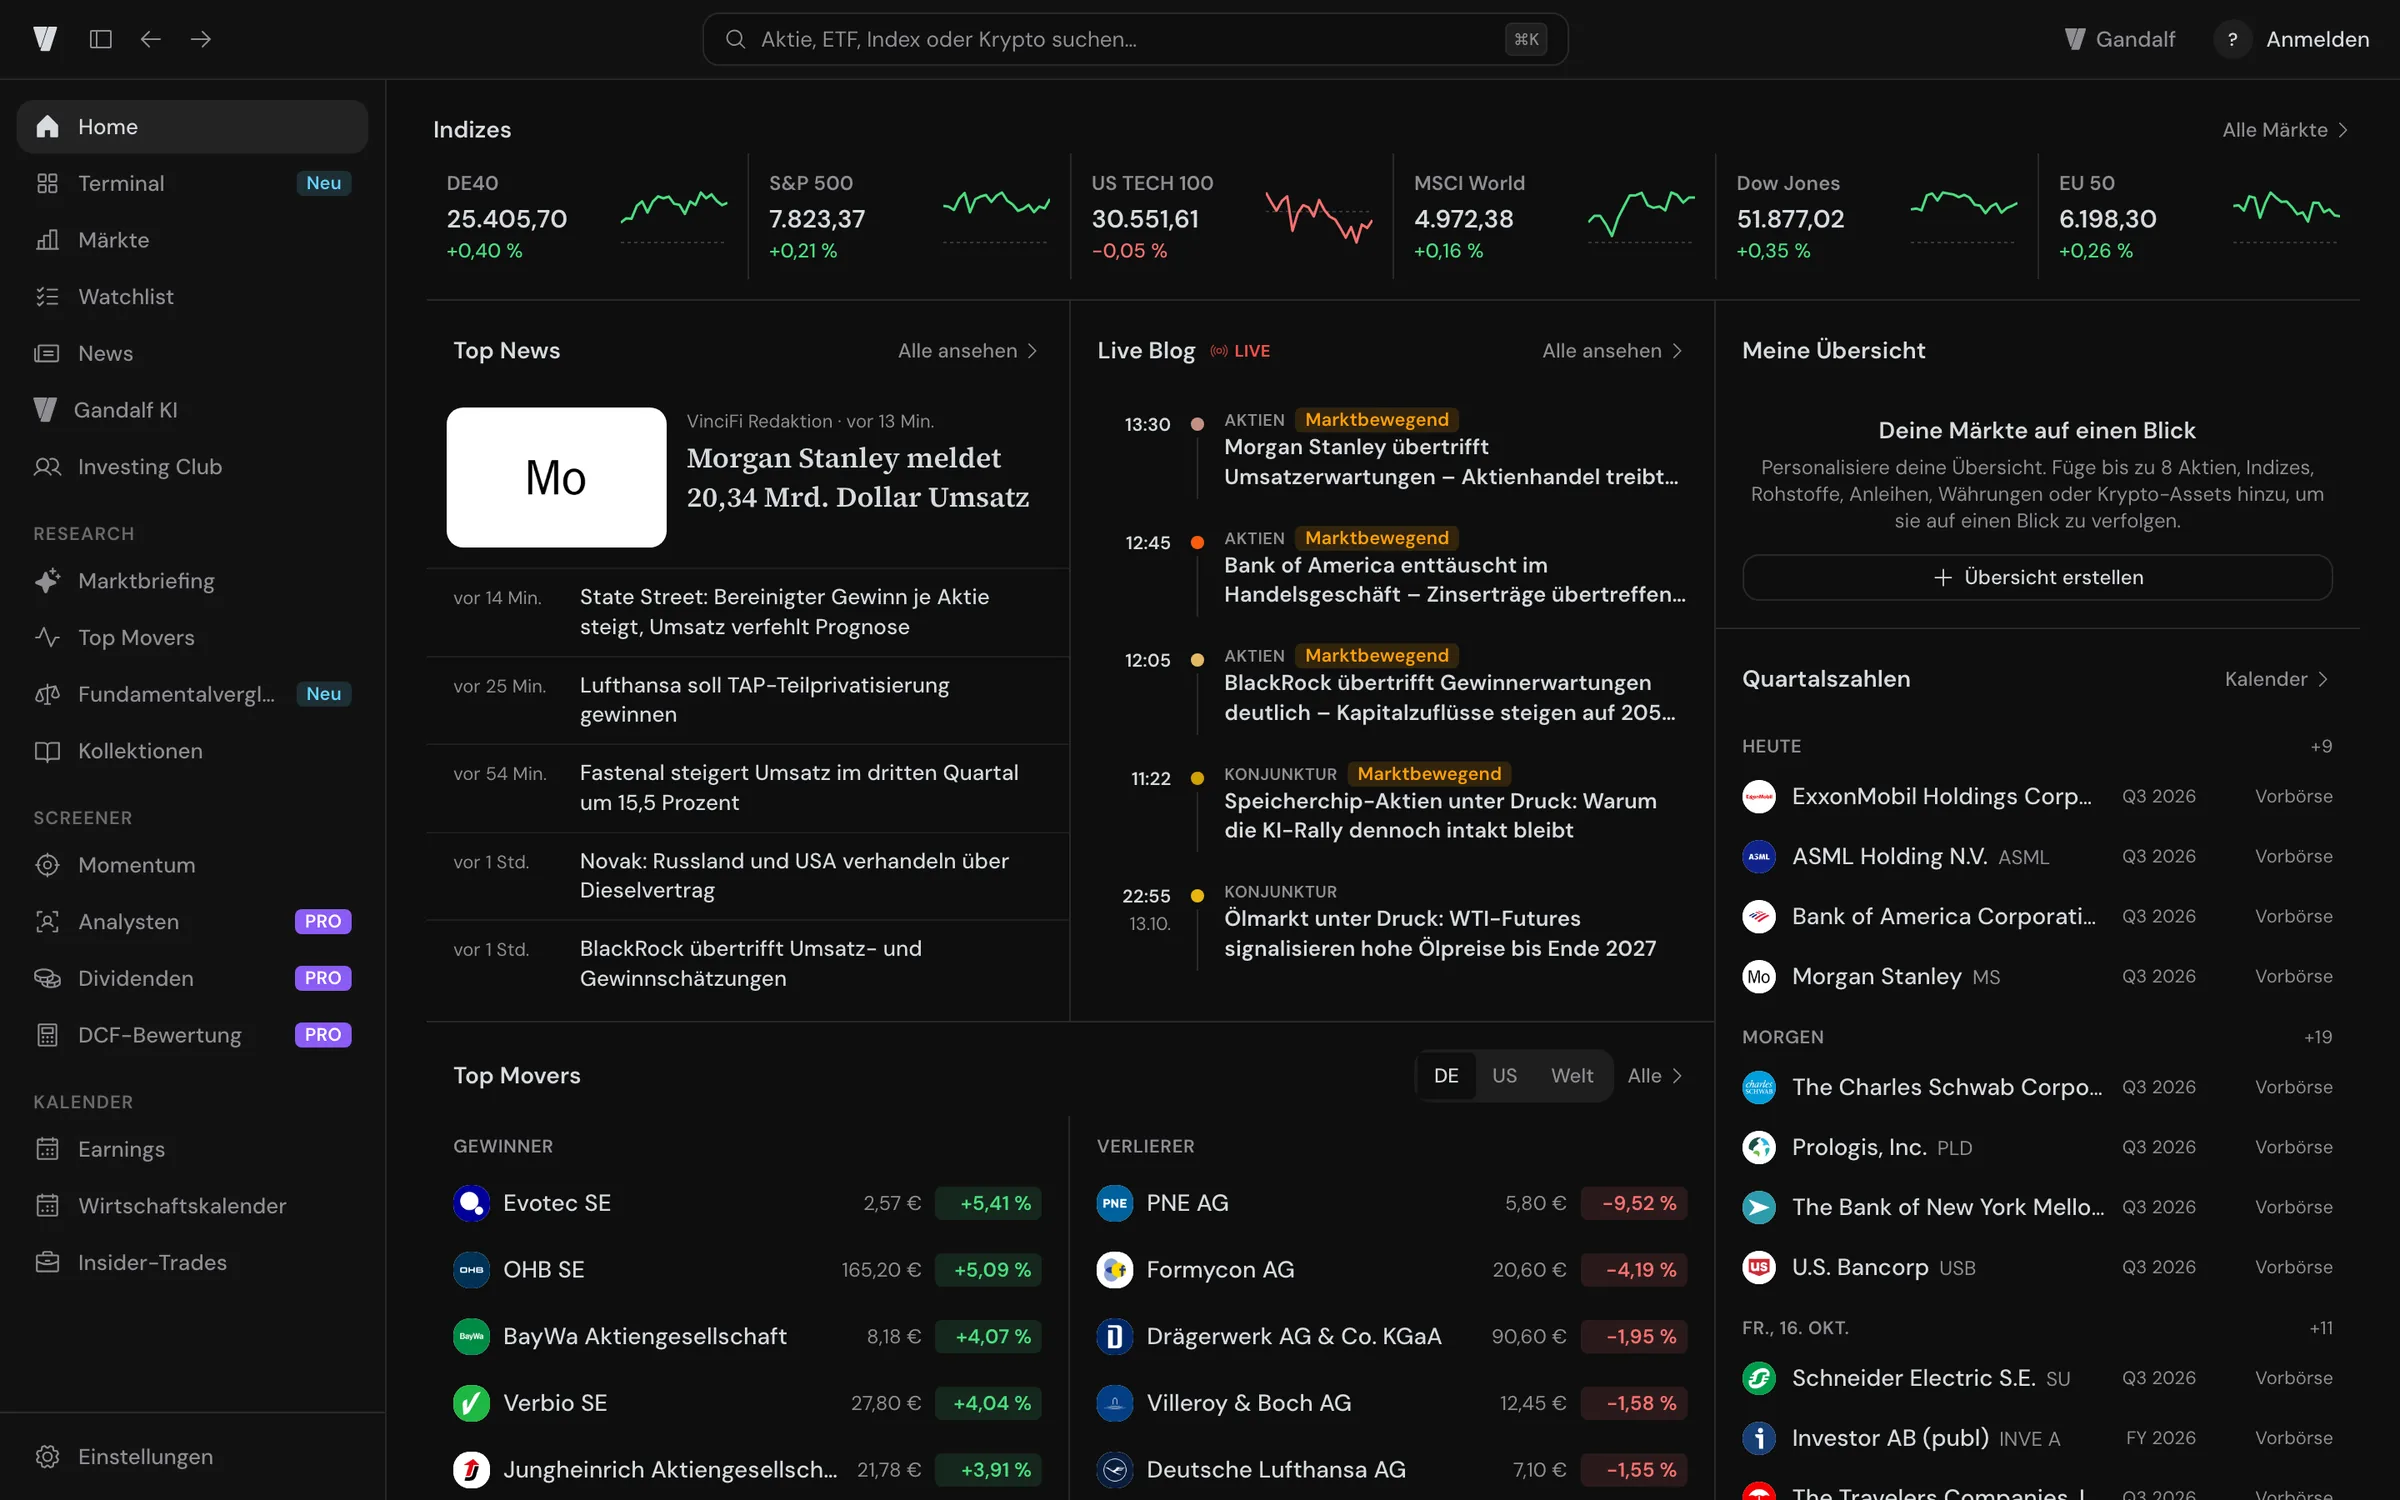The image size is (2400, 1500).
Task: Switch Top Movers to Welt
Action: [x=1572, y=1076]
